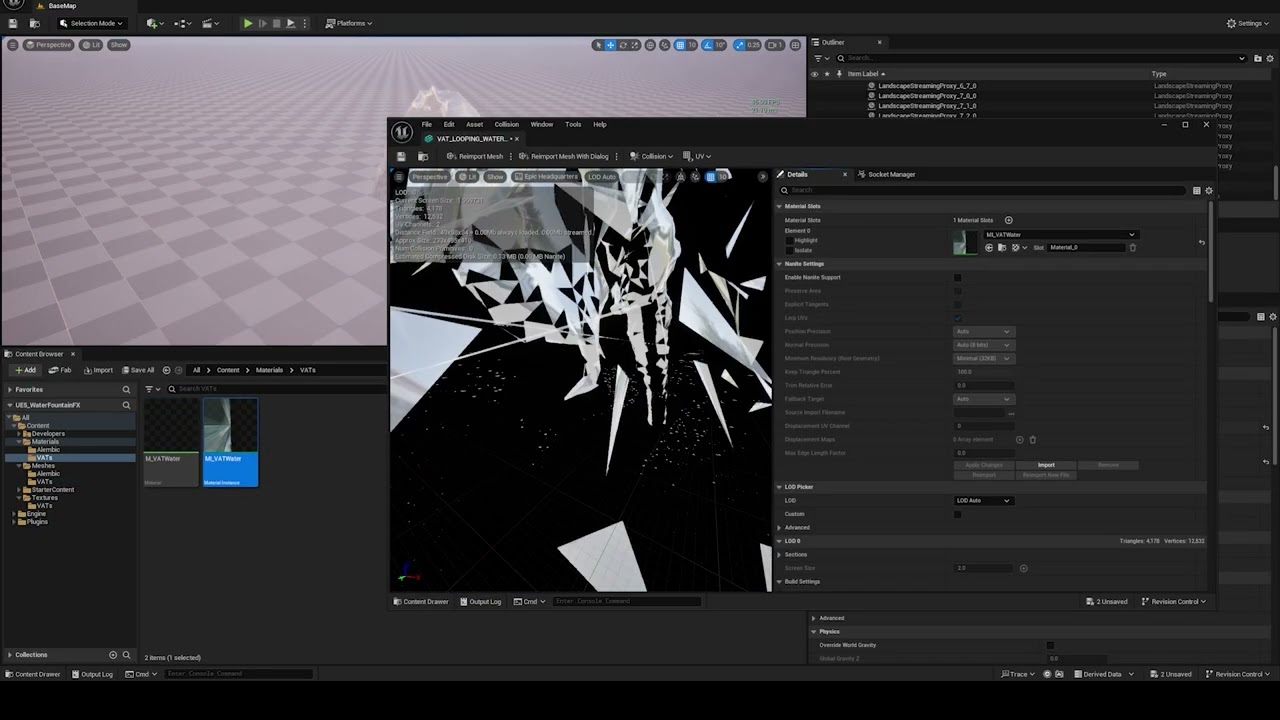Open the Platforms dropdown
The width and height of the screenshot is (1280, 720).
click(349, 23)
